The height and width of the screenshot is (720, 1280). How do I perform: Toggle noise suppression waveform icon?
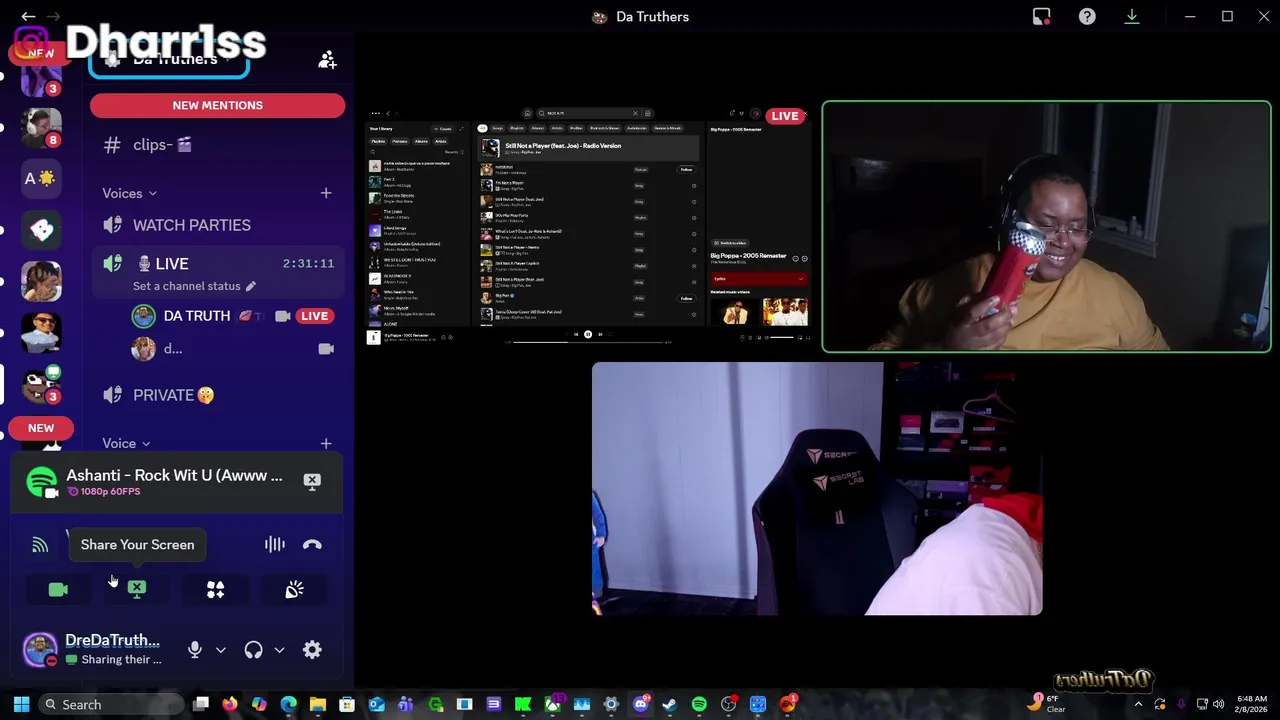pos(274,545)
